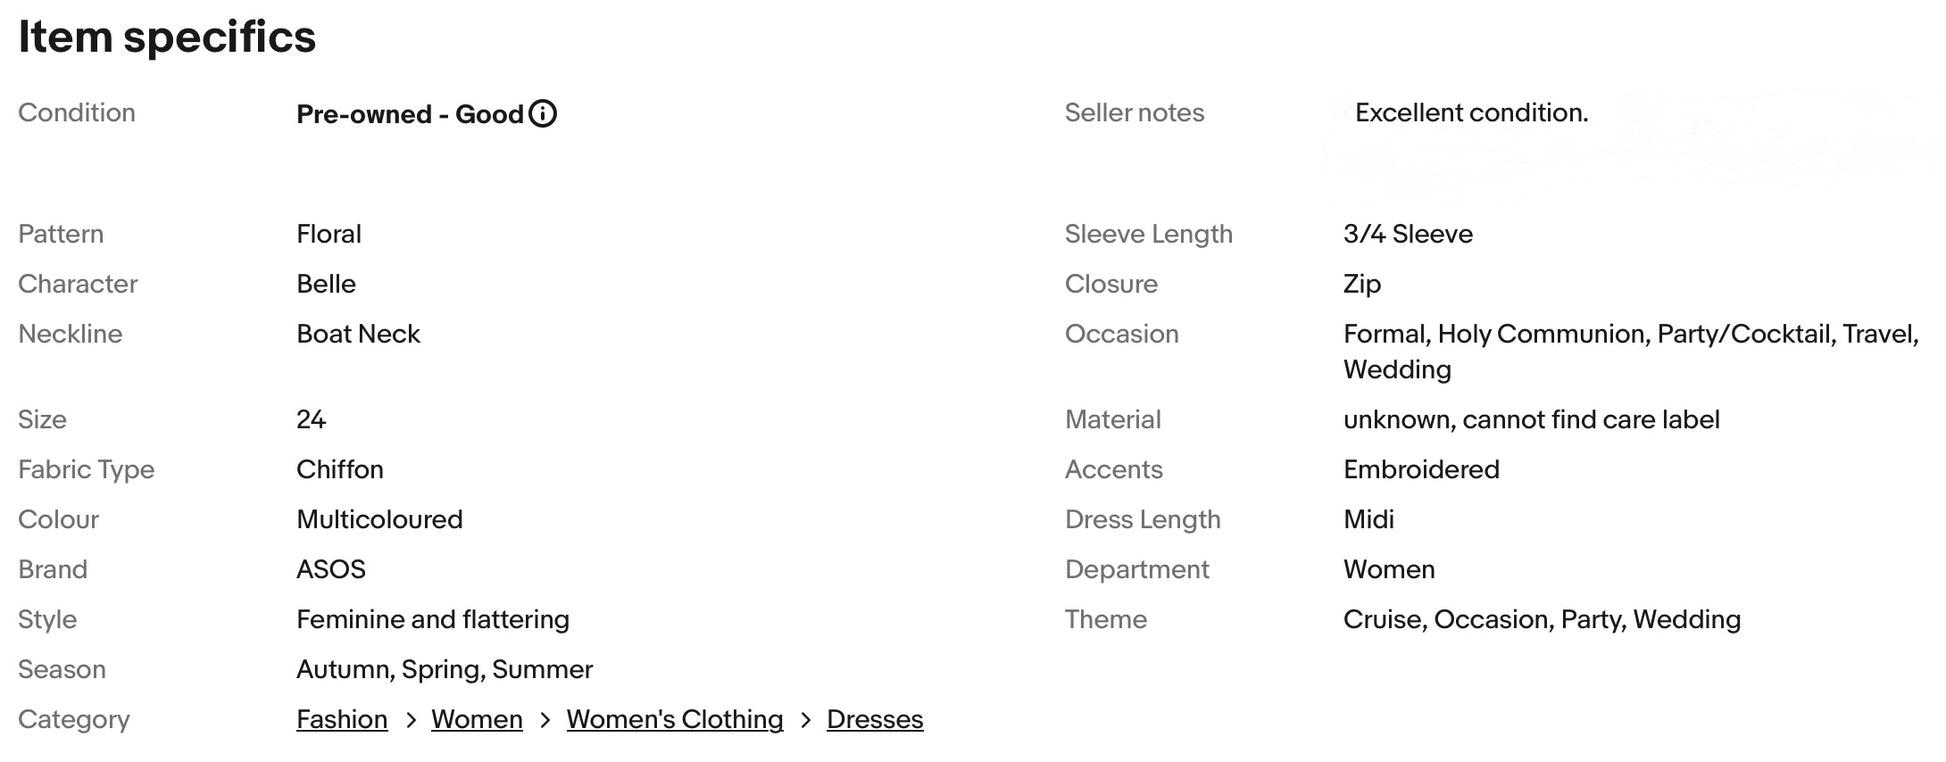Click the Belle character value

pos(326,284)
